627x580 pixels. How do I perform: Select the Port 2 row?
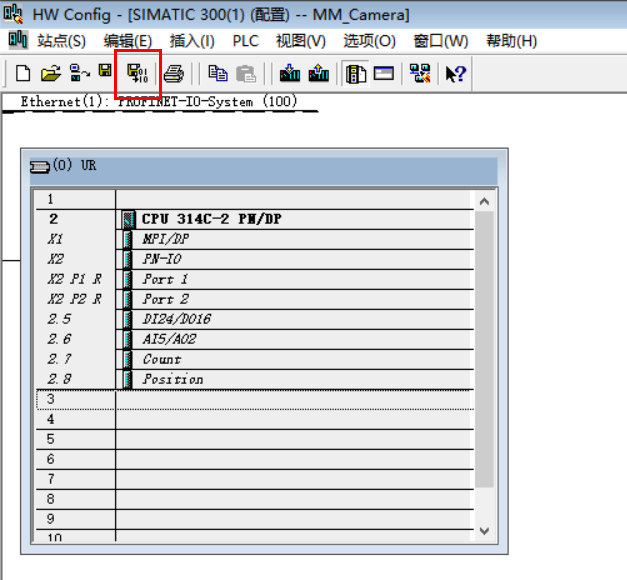coord(255,299)
